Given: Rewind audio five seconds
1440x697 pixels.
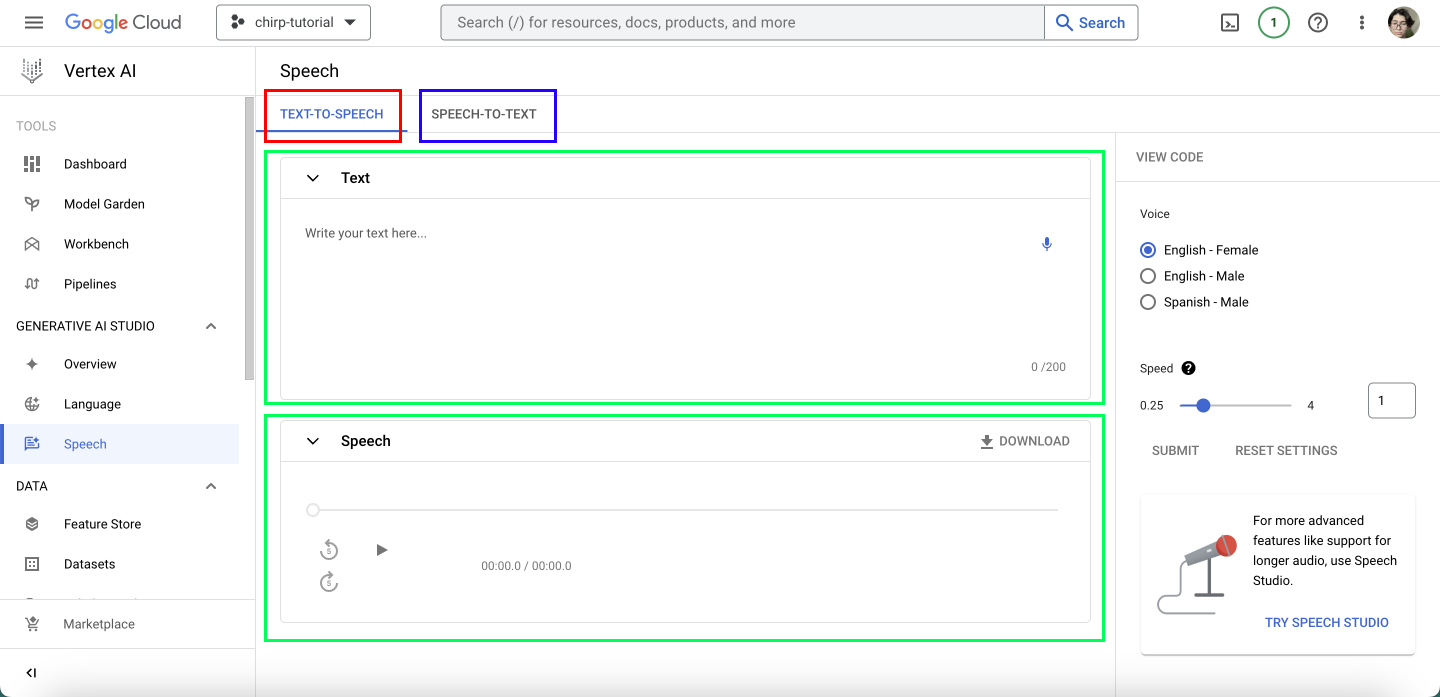Looking at the screenshot, I should (x=329, y=550).
